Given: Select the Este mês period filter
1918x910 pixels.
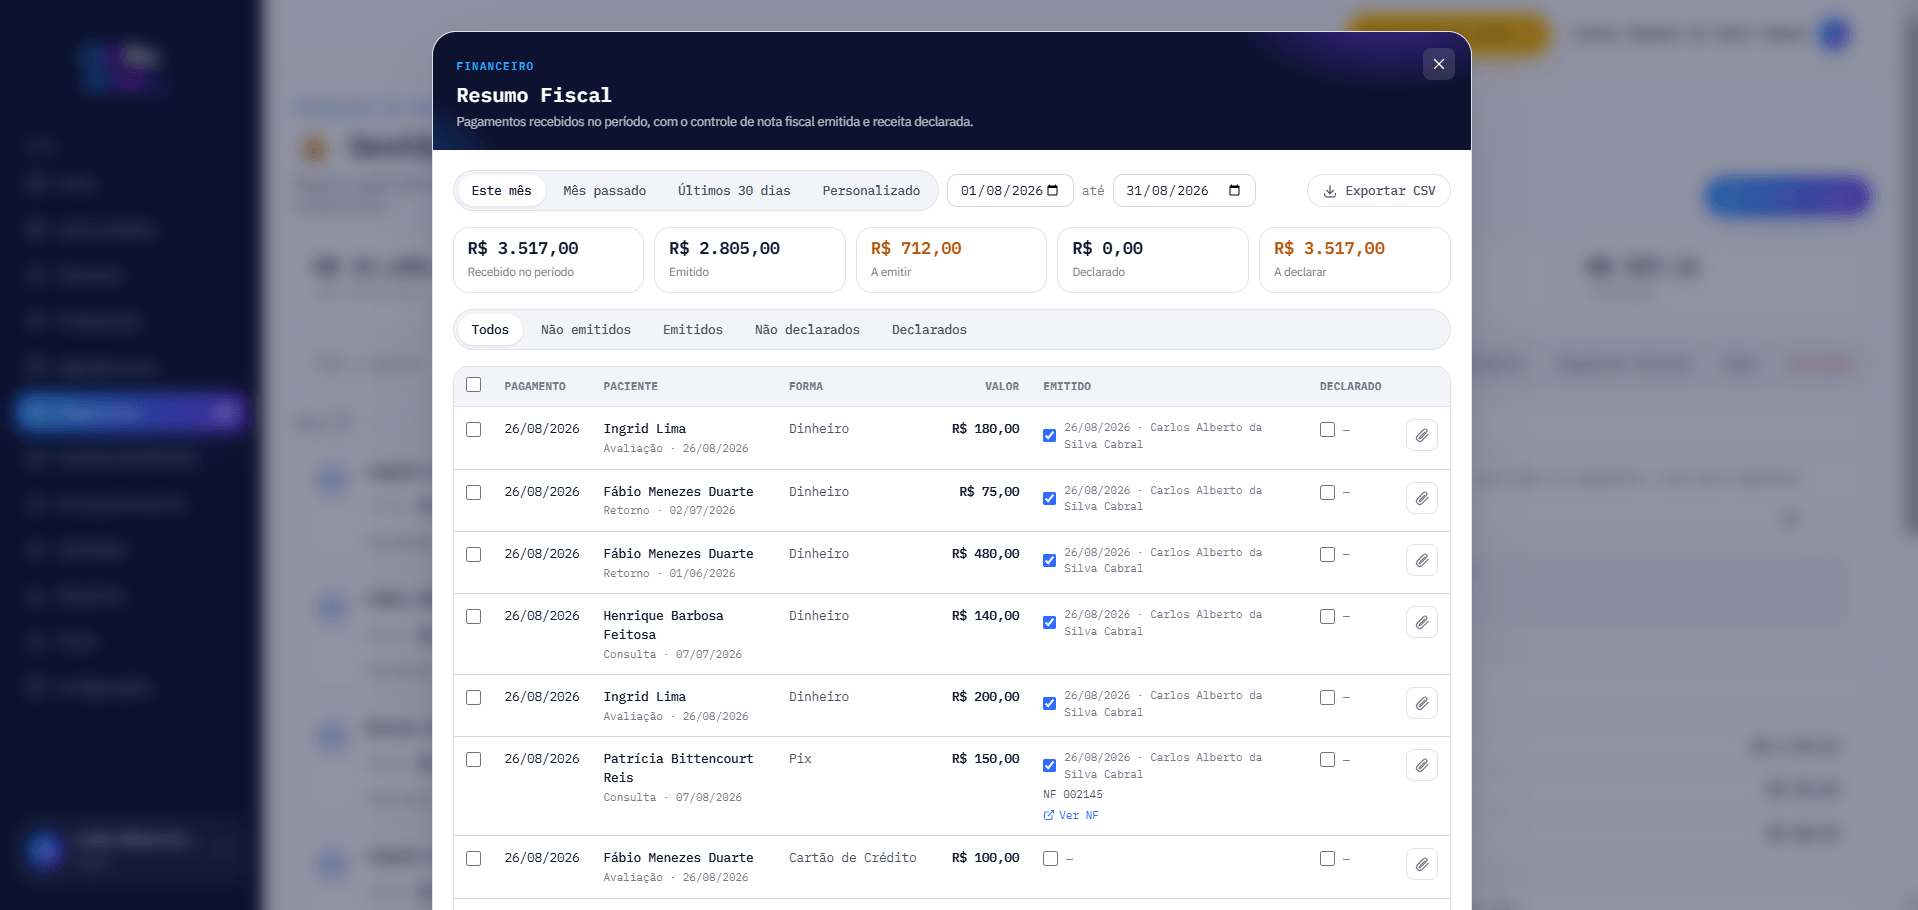Looking at the screenshot, I should (x=501, y=191).
